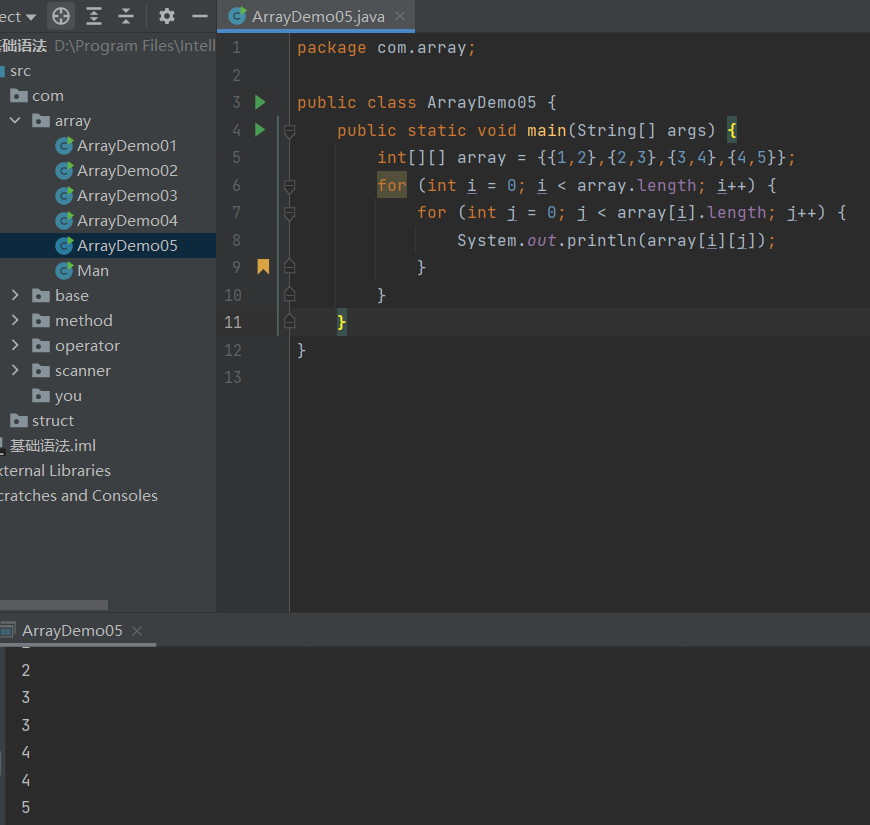Image resolution: width=870 pixels, height=825 pixels.
Task: Toggle fold marker of outer for loop line 6
Action: [x=289, y=186]
